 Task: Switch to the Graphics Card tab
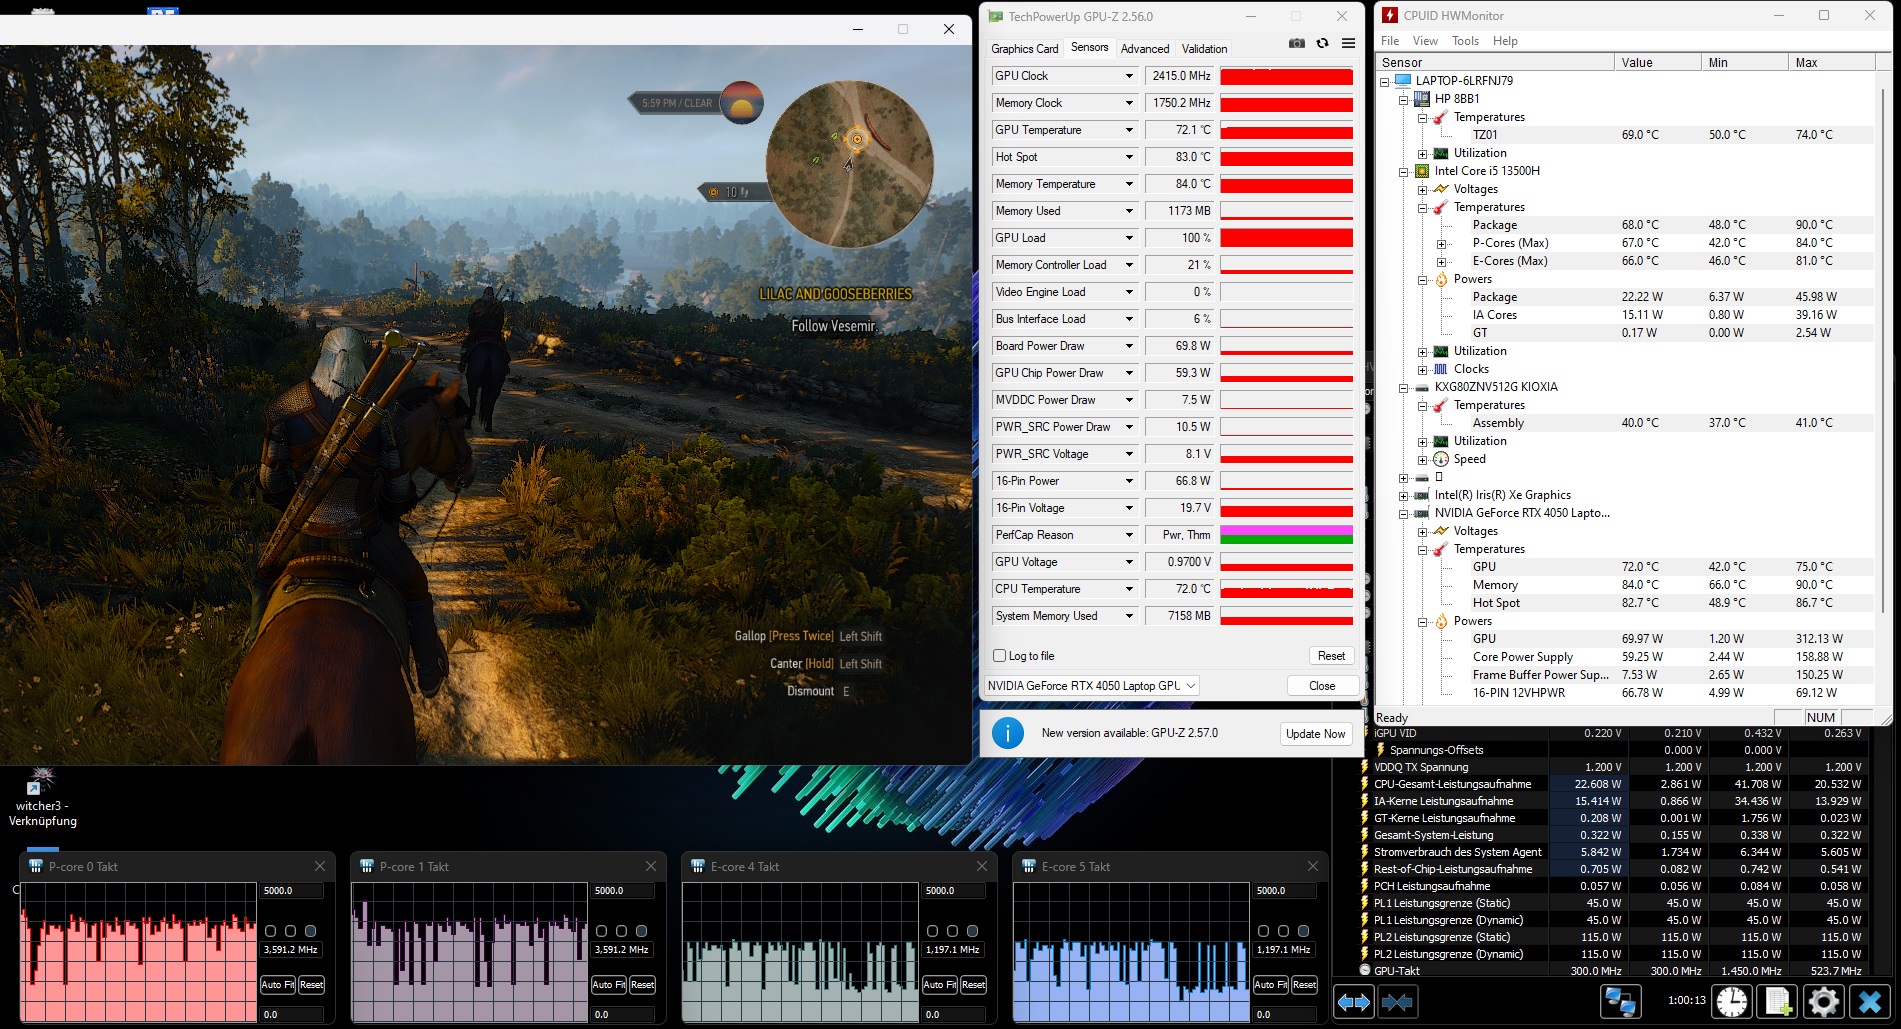coord(1024,49)
